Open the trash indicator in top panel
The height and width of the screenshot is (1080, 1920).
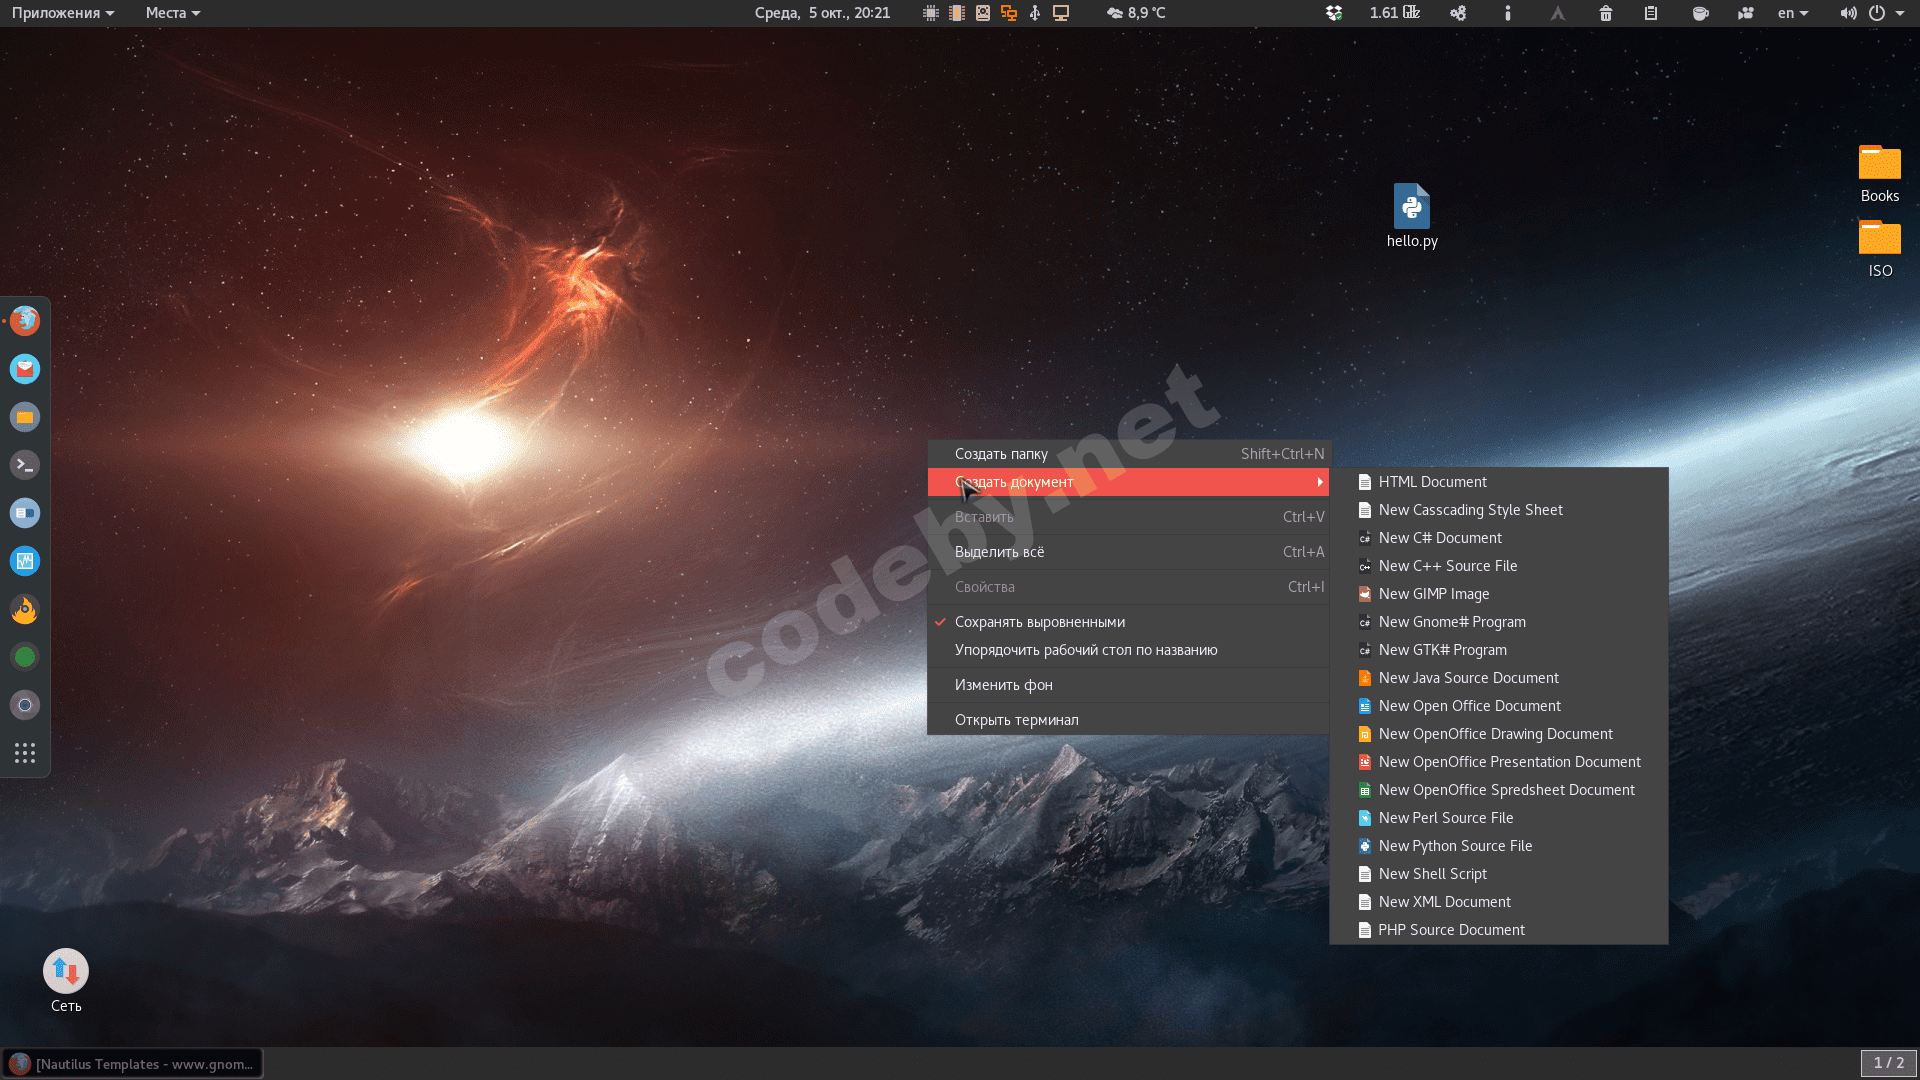point(1605,13)
